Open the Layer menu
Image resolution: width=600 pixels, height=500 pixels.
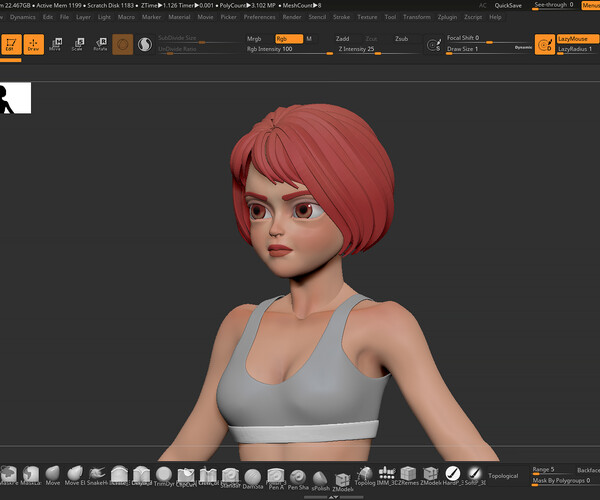83,17
